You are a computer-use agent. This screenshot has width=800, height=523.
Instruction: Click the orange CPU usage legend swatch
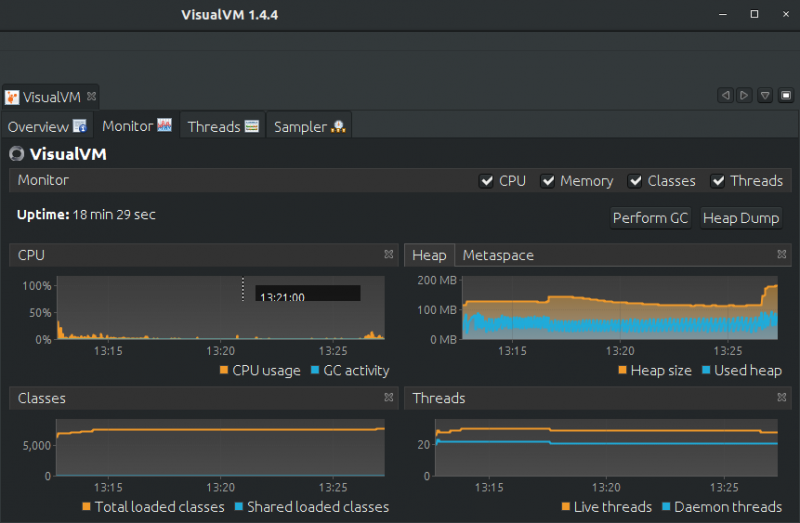[224, 371]
